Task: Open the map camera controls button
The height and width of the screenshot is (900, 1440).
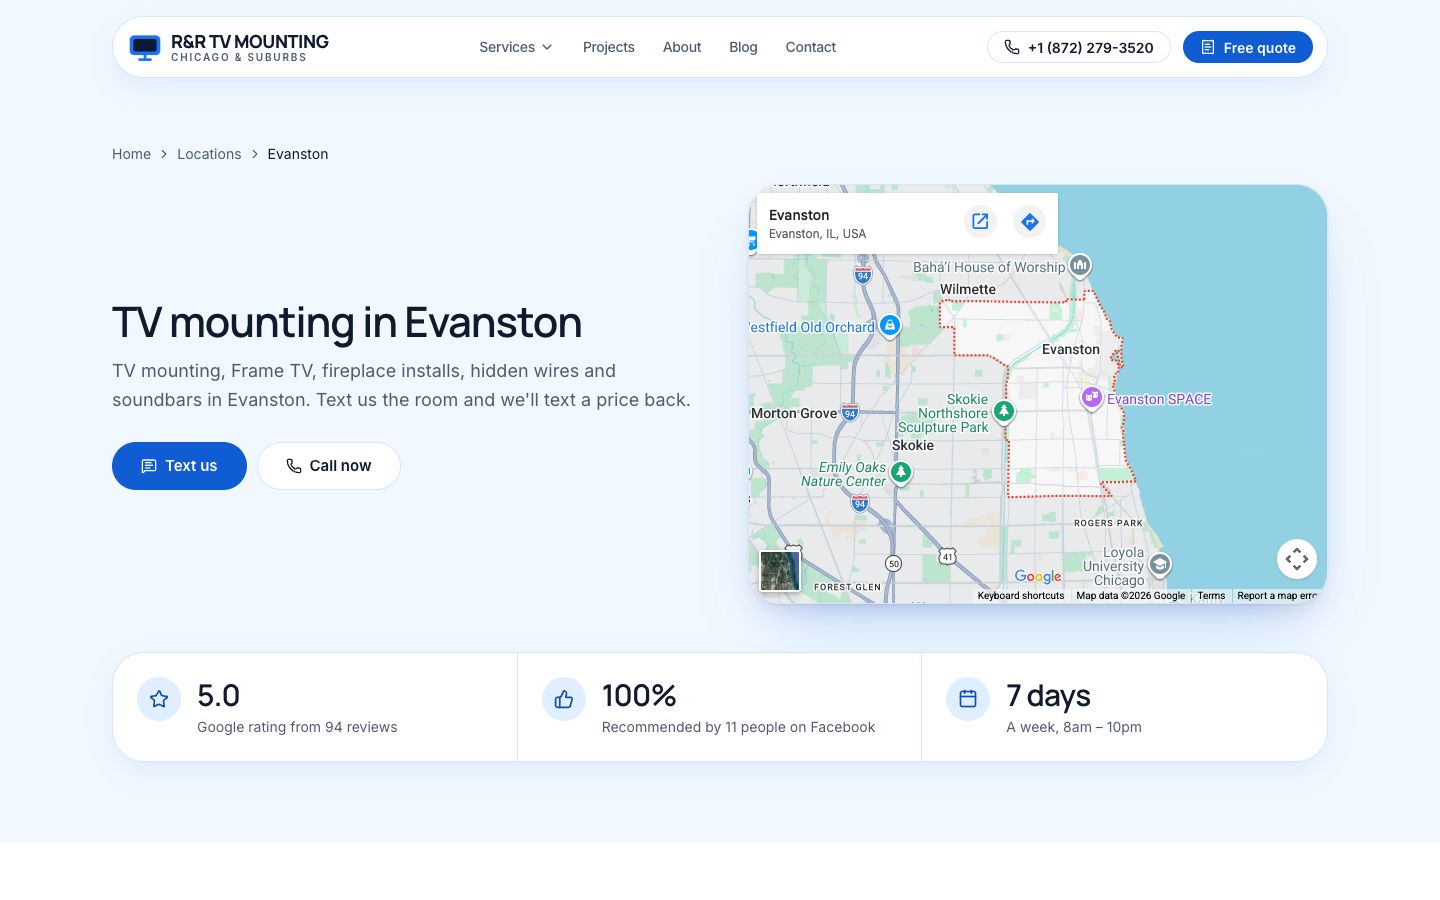Action: [1297, 559]
